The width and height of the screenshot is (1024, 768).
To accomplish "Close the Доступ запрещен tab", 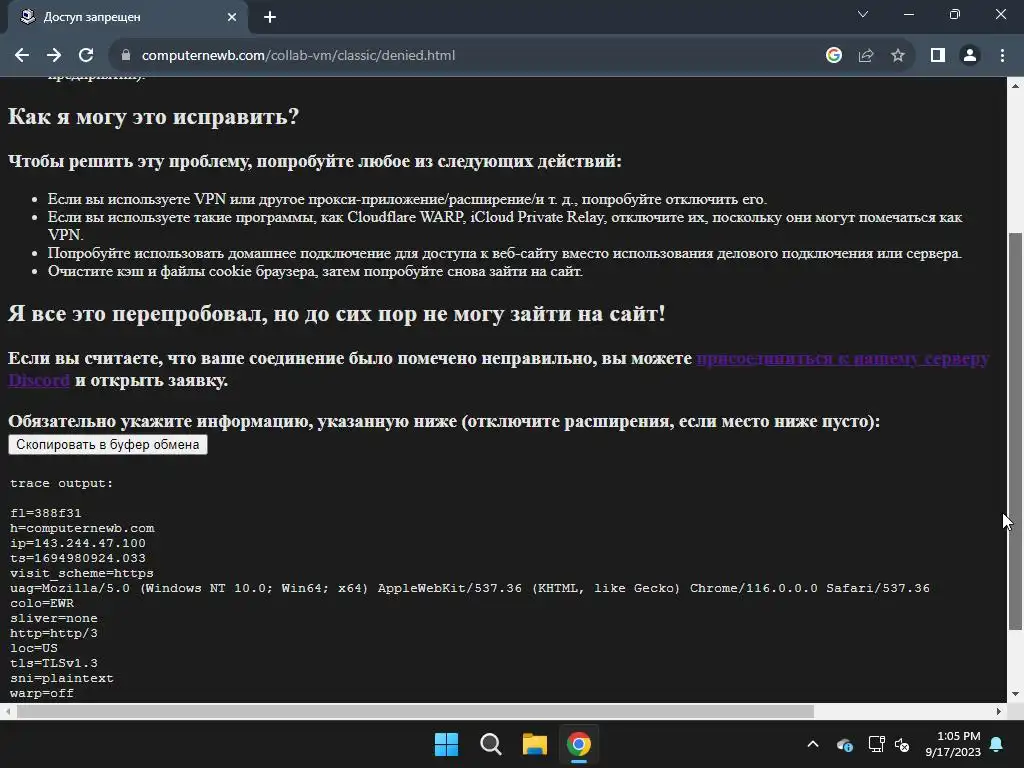I will click(x=232, y=17).
